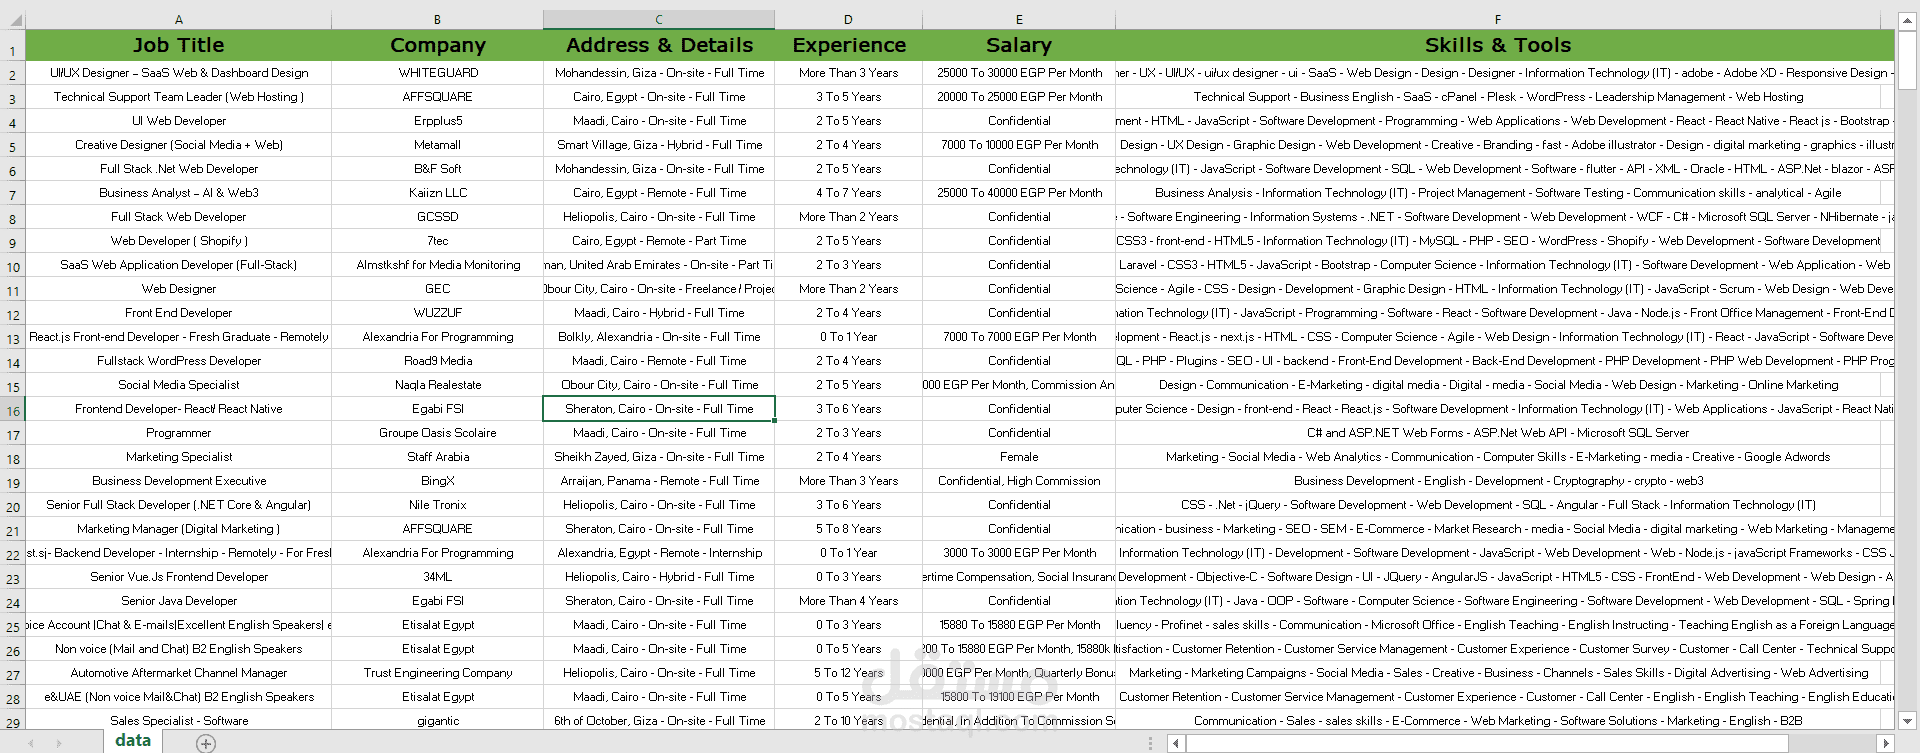Select the 4 To 7 Years cell
1920x753 pixels.
pyautogui.click(x=849, y=193)
